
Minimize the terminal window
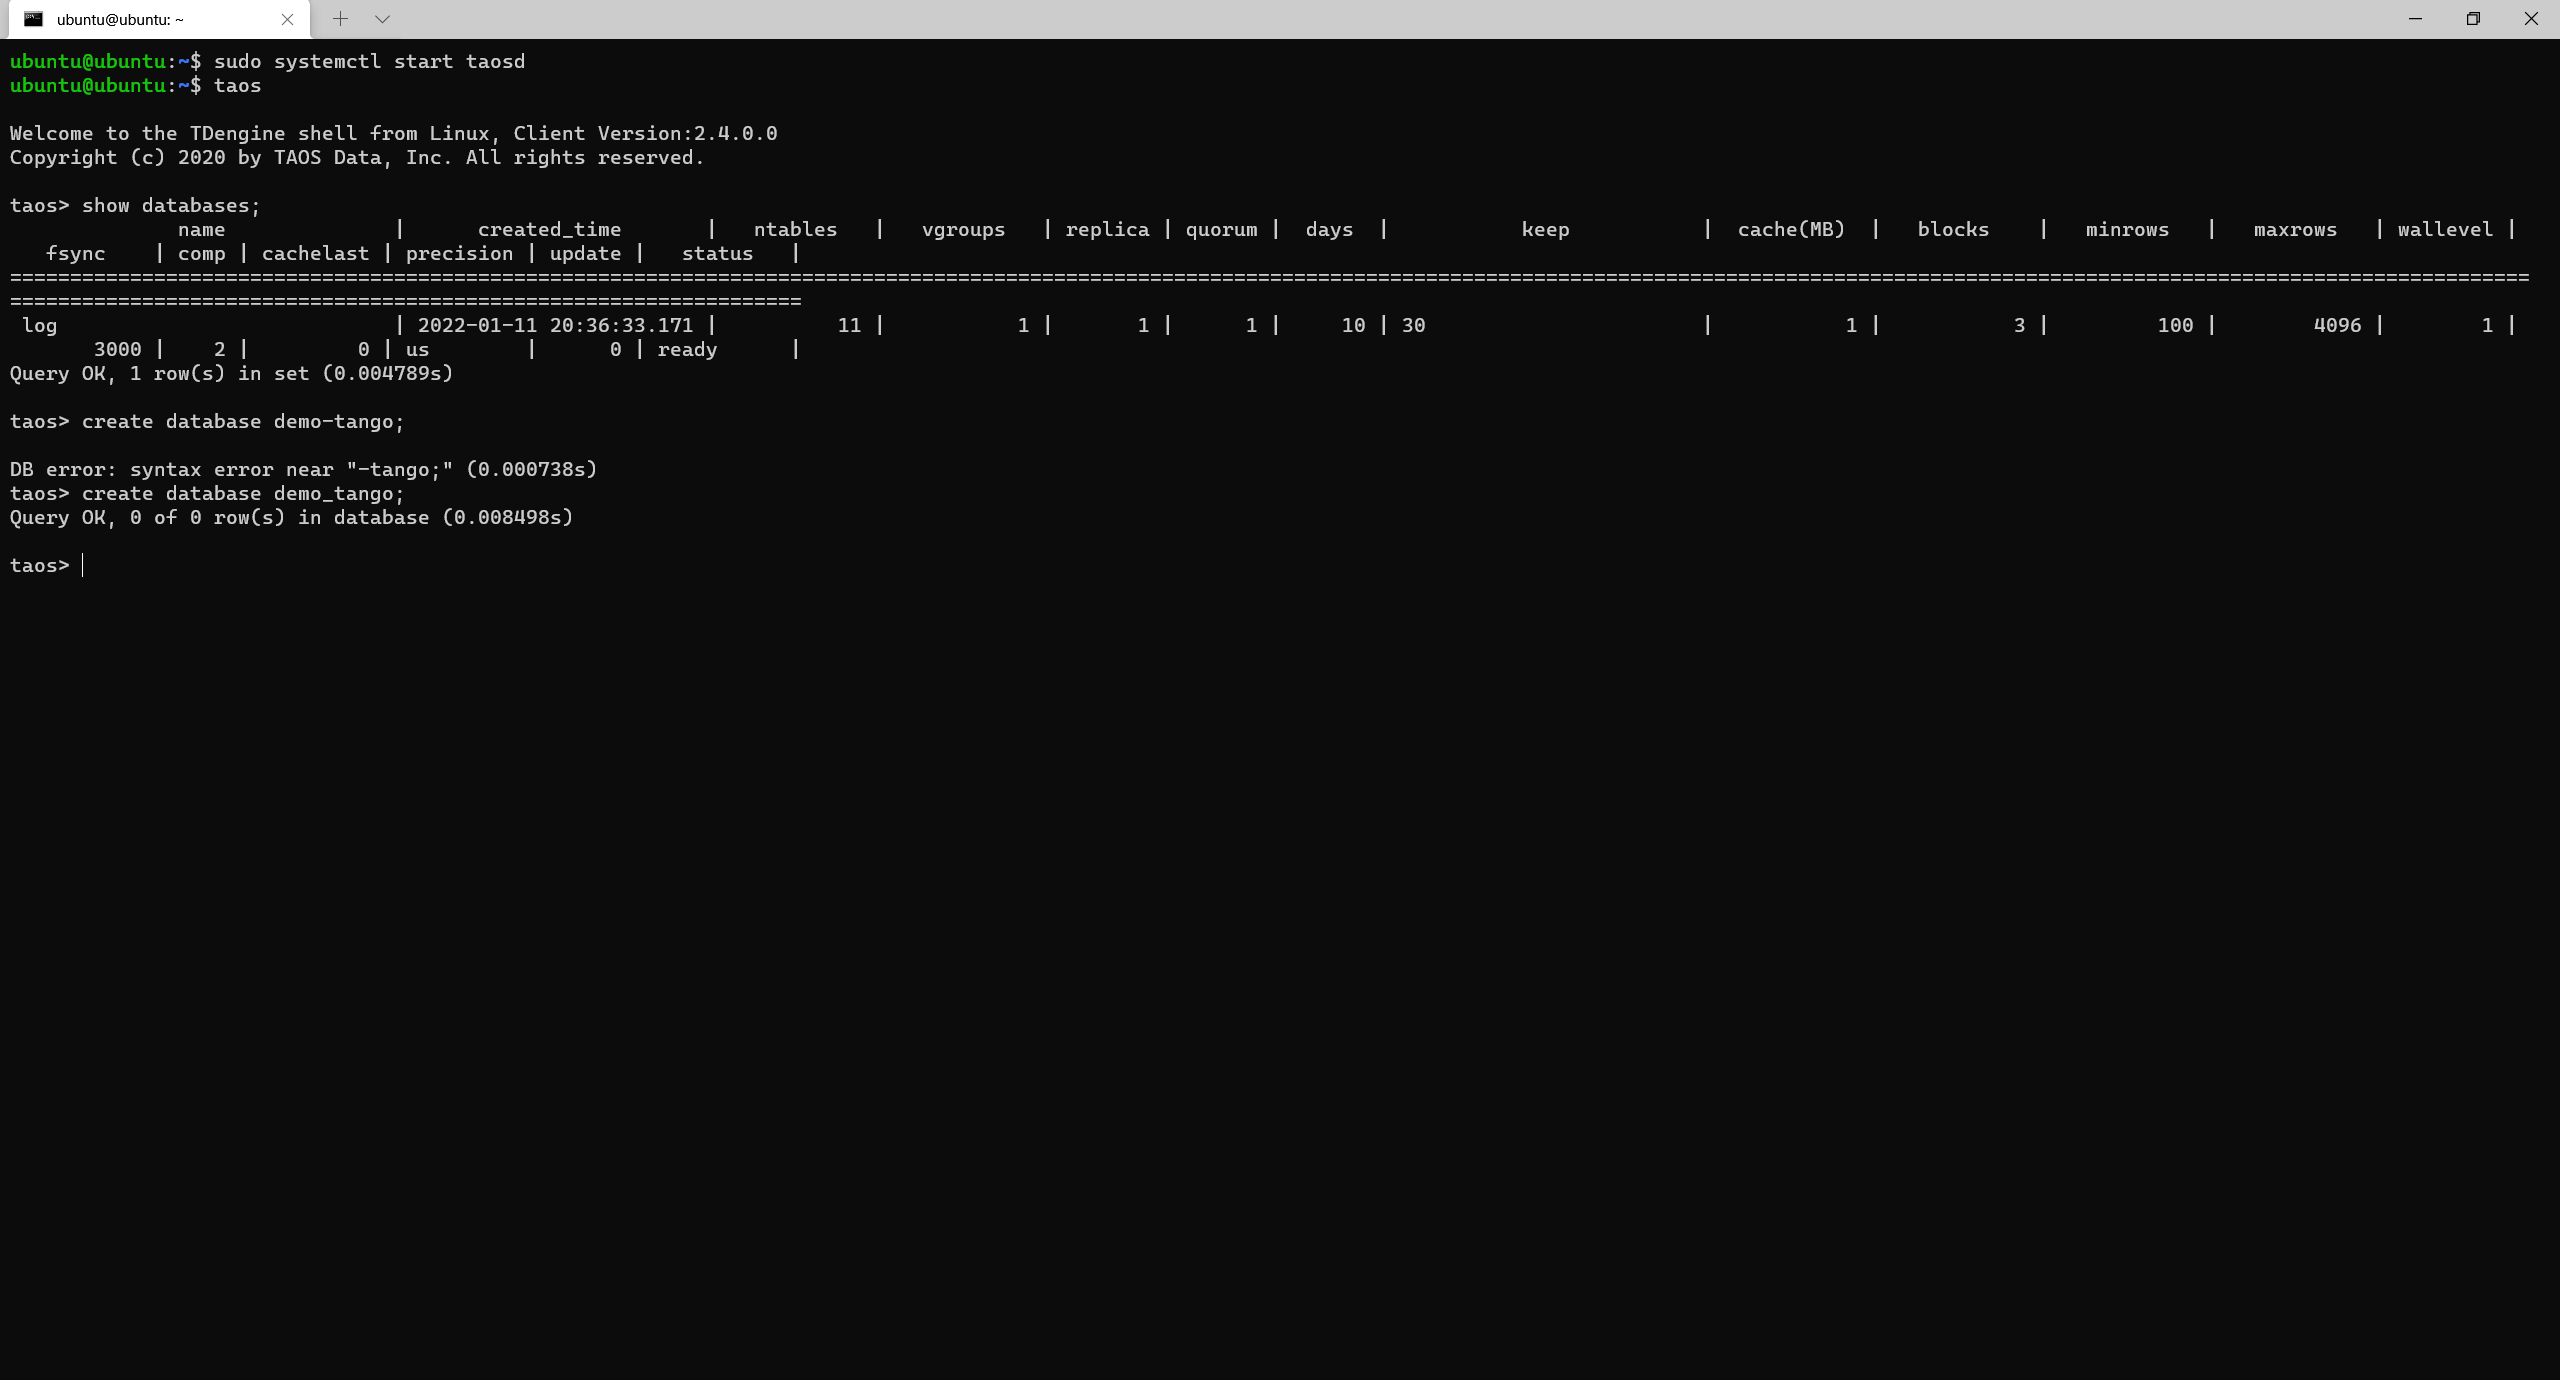(x=2415, y=19)
